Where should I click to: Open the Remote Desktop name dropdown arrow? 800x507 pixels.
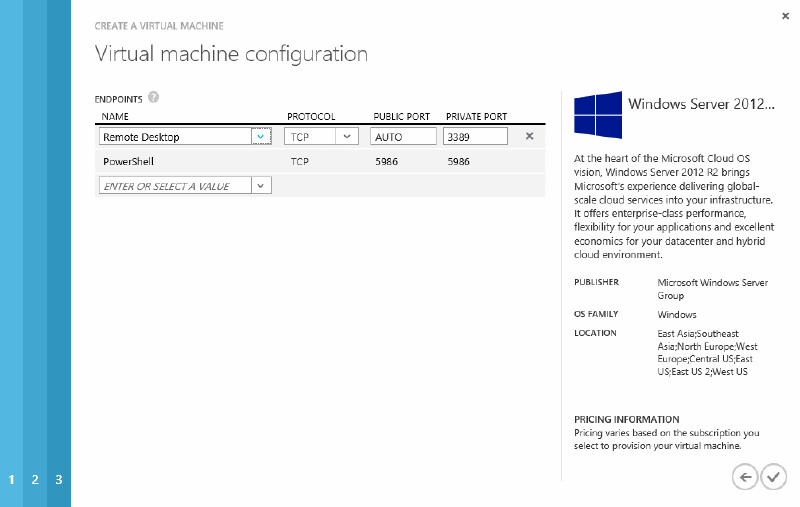click(261, 136)
